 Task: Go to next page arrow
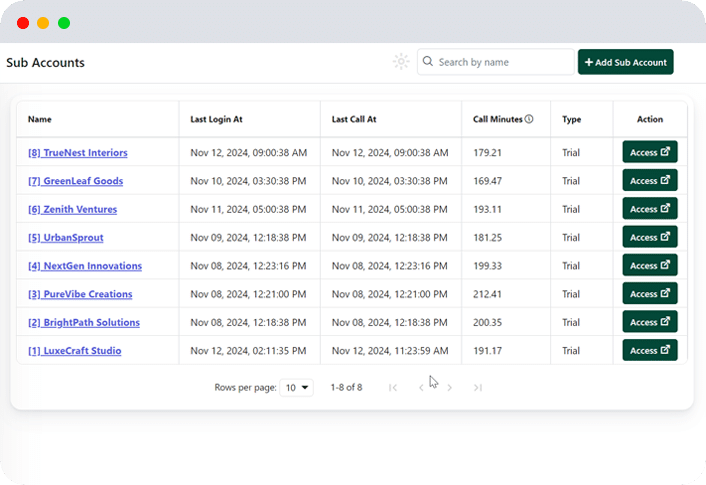pyautogui.click(x=449, y=388)
